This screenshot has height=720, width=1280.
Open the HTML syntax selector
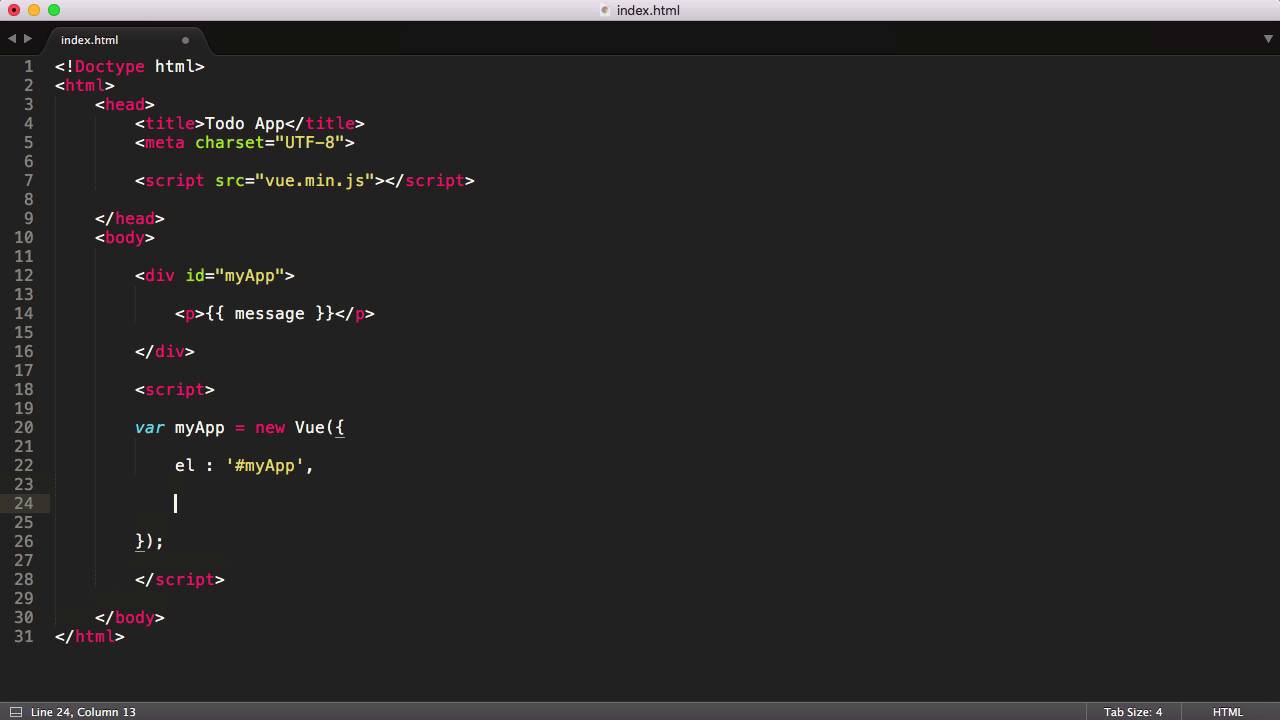pos(1228,712)
